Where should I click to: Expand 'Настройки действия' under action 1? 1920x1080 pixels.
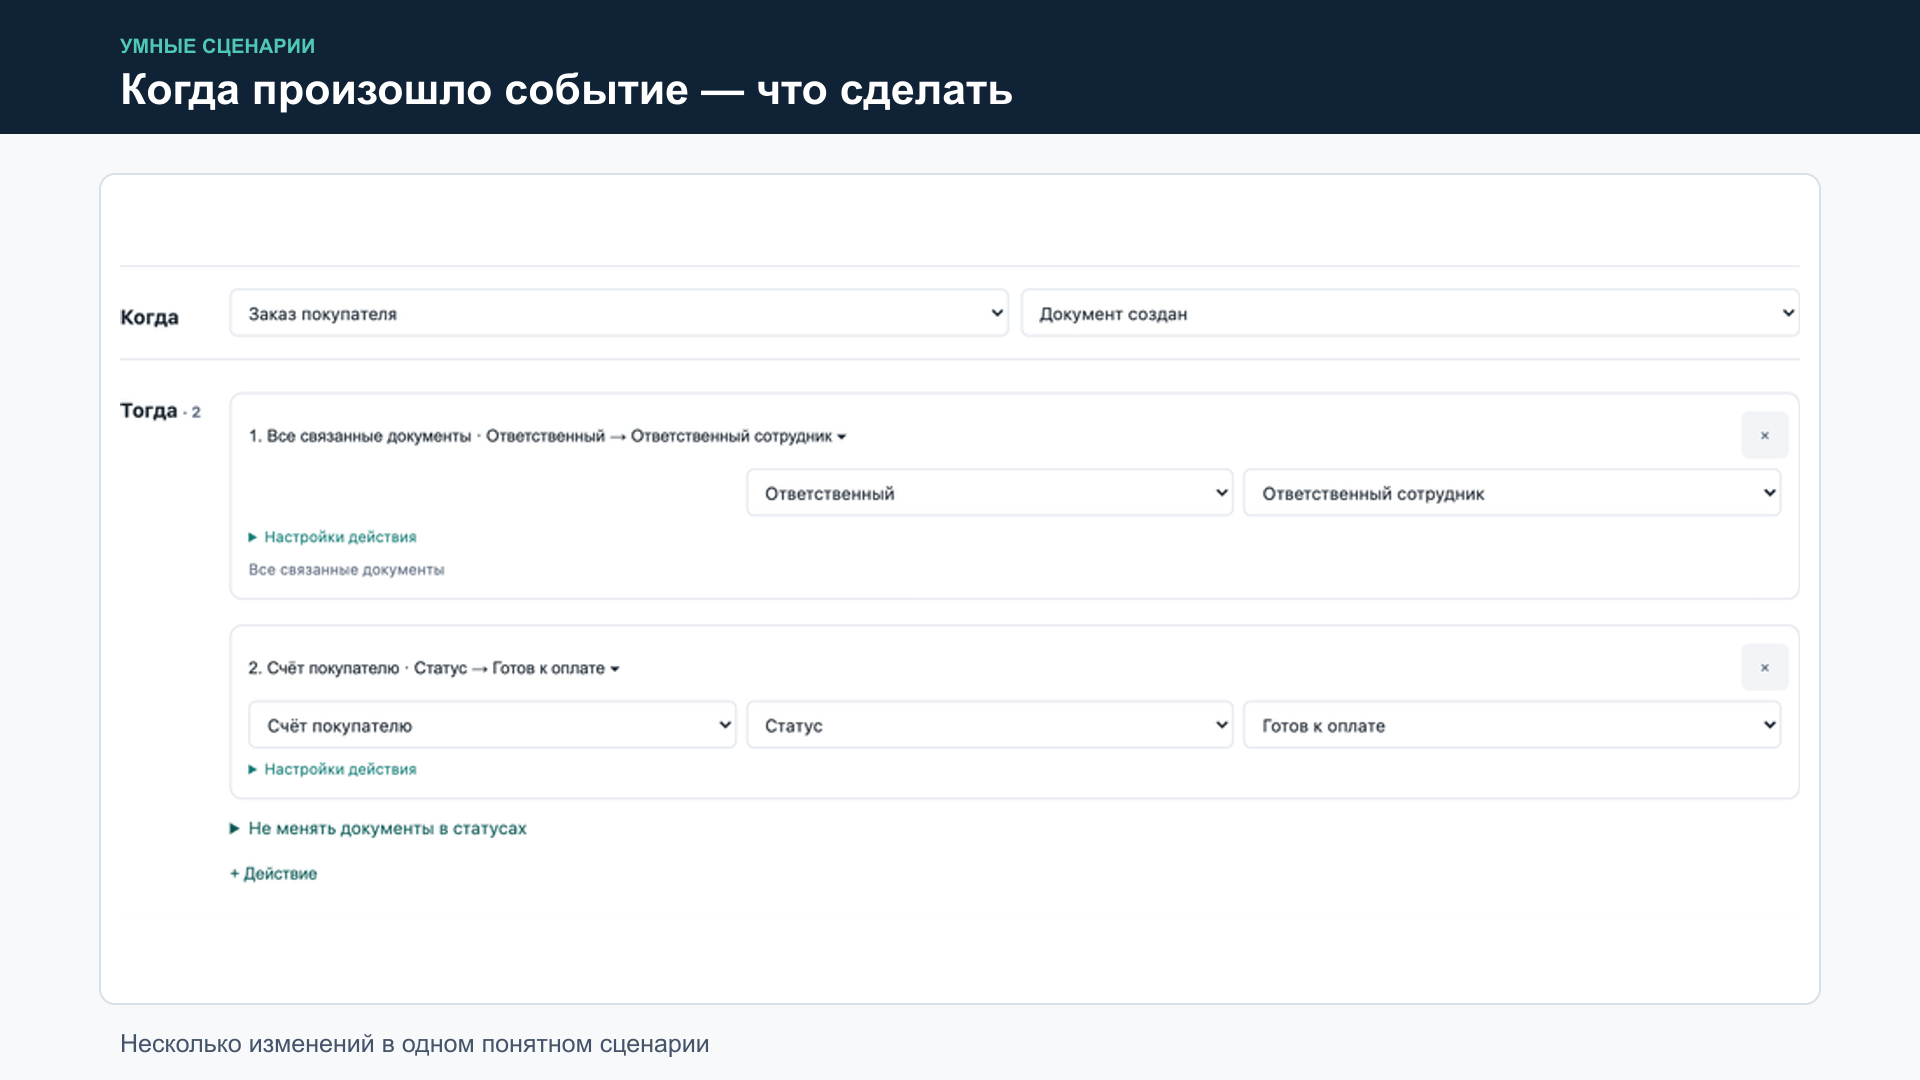pyautogui.click(x=332, y=537)
